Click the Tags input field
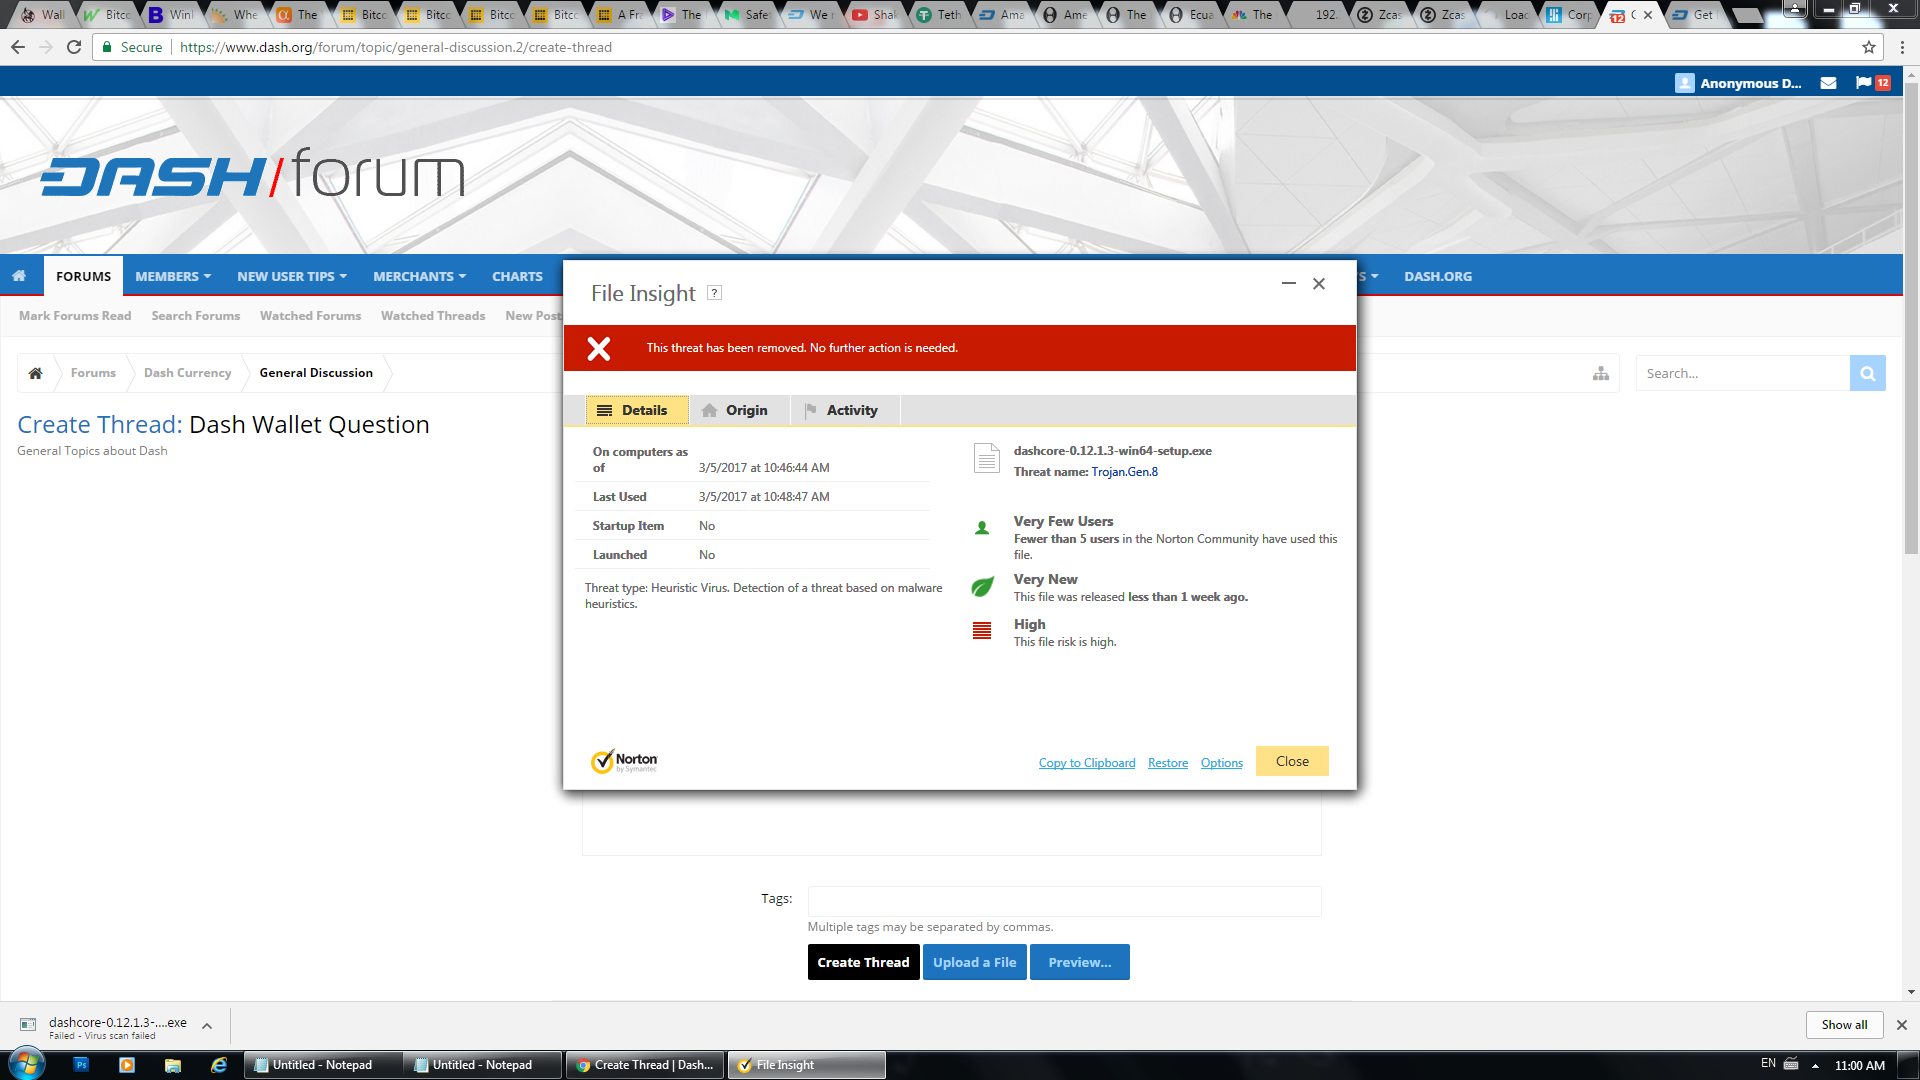Viewport: 1920px width, 1080px height. tap(1064, 901)
